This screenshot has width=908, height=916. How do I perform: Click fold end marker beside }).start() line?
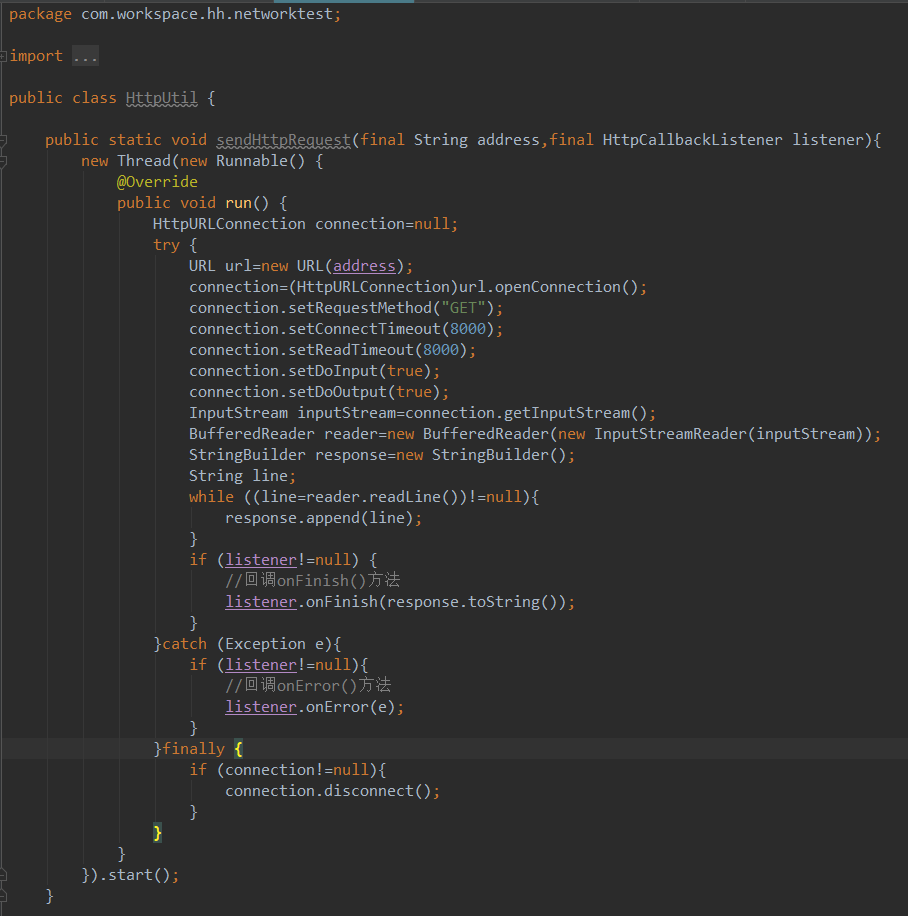coord(3,875)
